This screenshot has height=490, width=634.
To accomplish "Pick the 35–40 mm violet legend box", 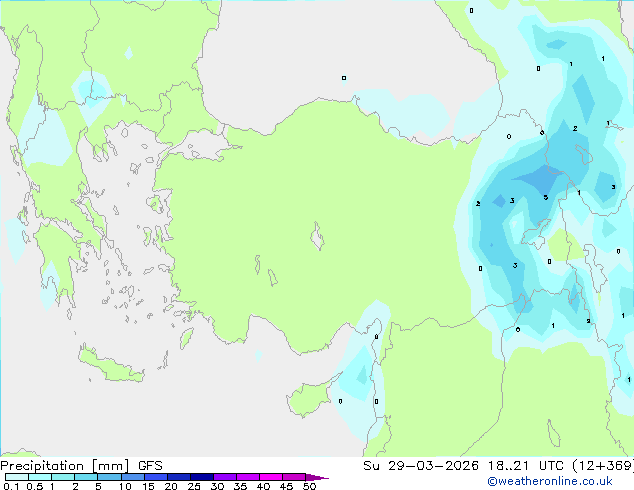I will pyautogui.click(x=248, y=477).
